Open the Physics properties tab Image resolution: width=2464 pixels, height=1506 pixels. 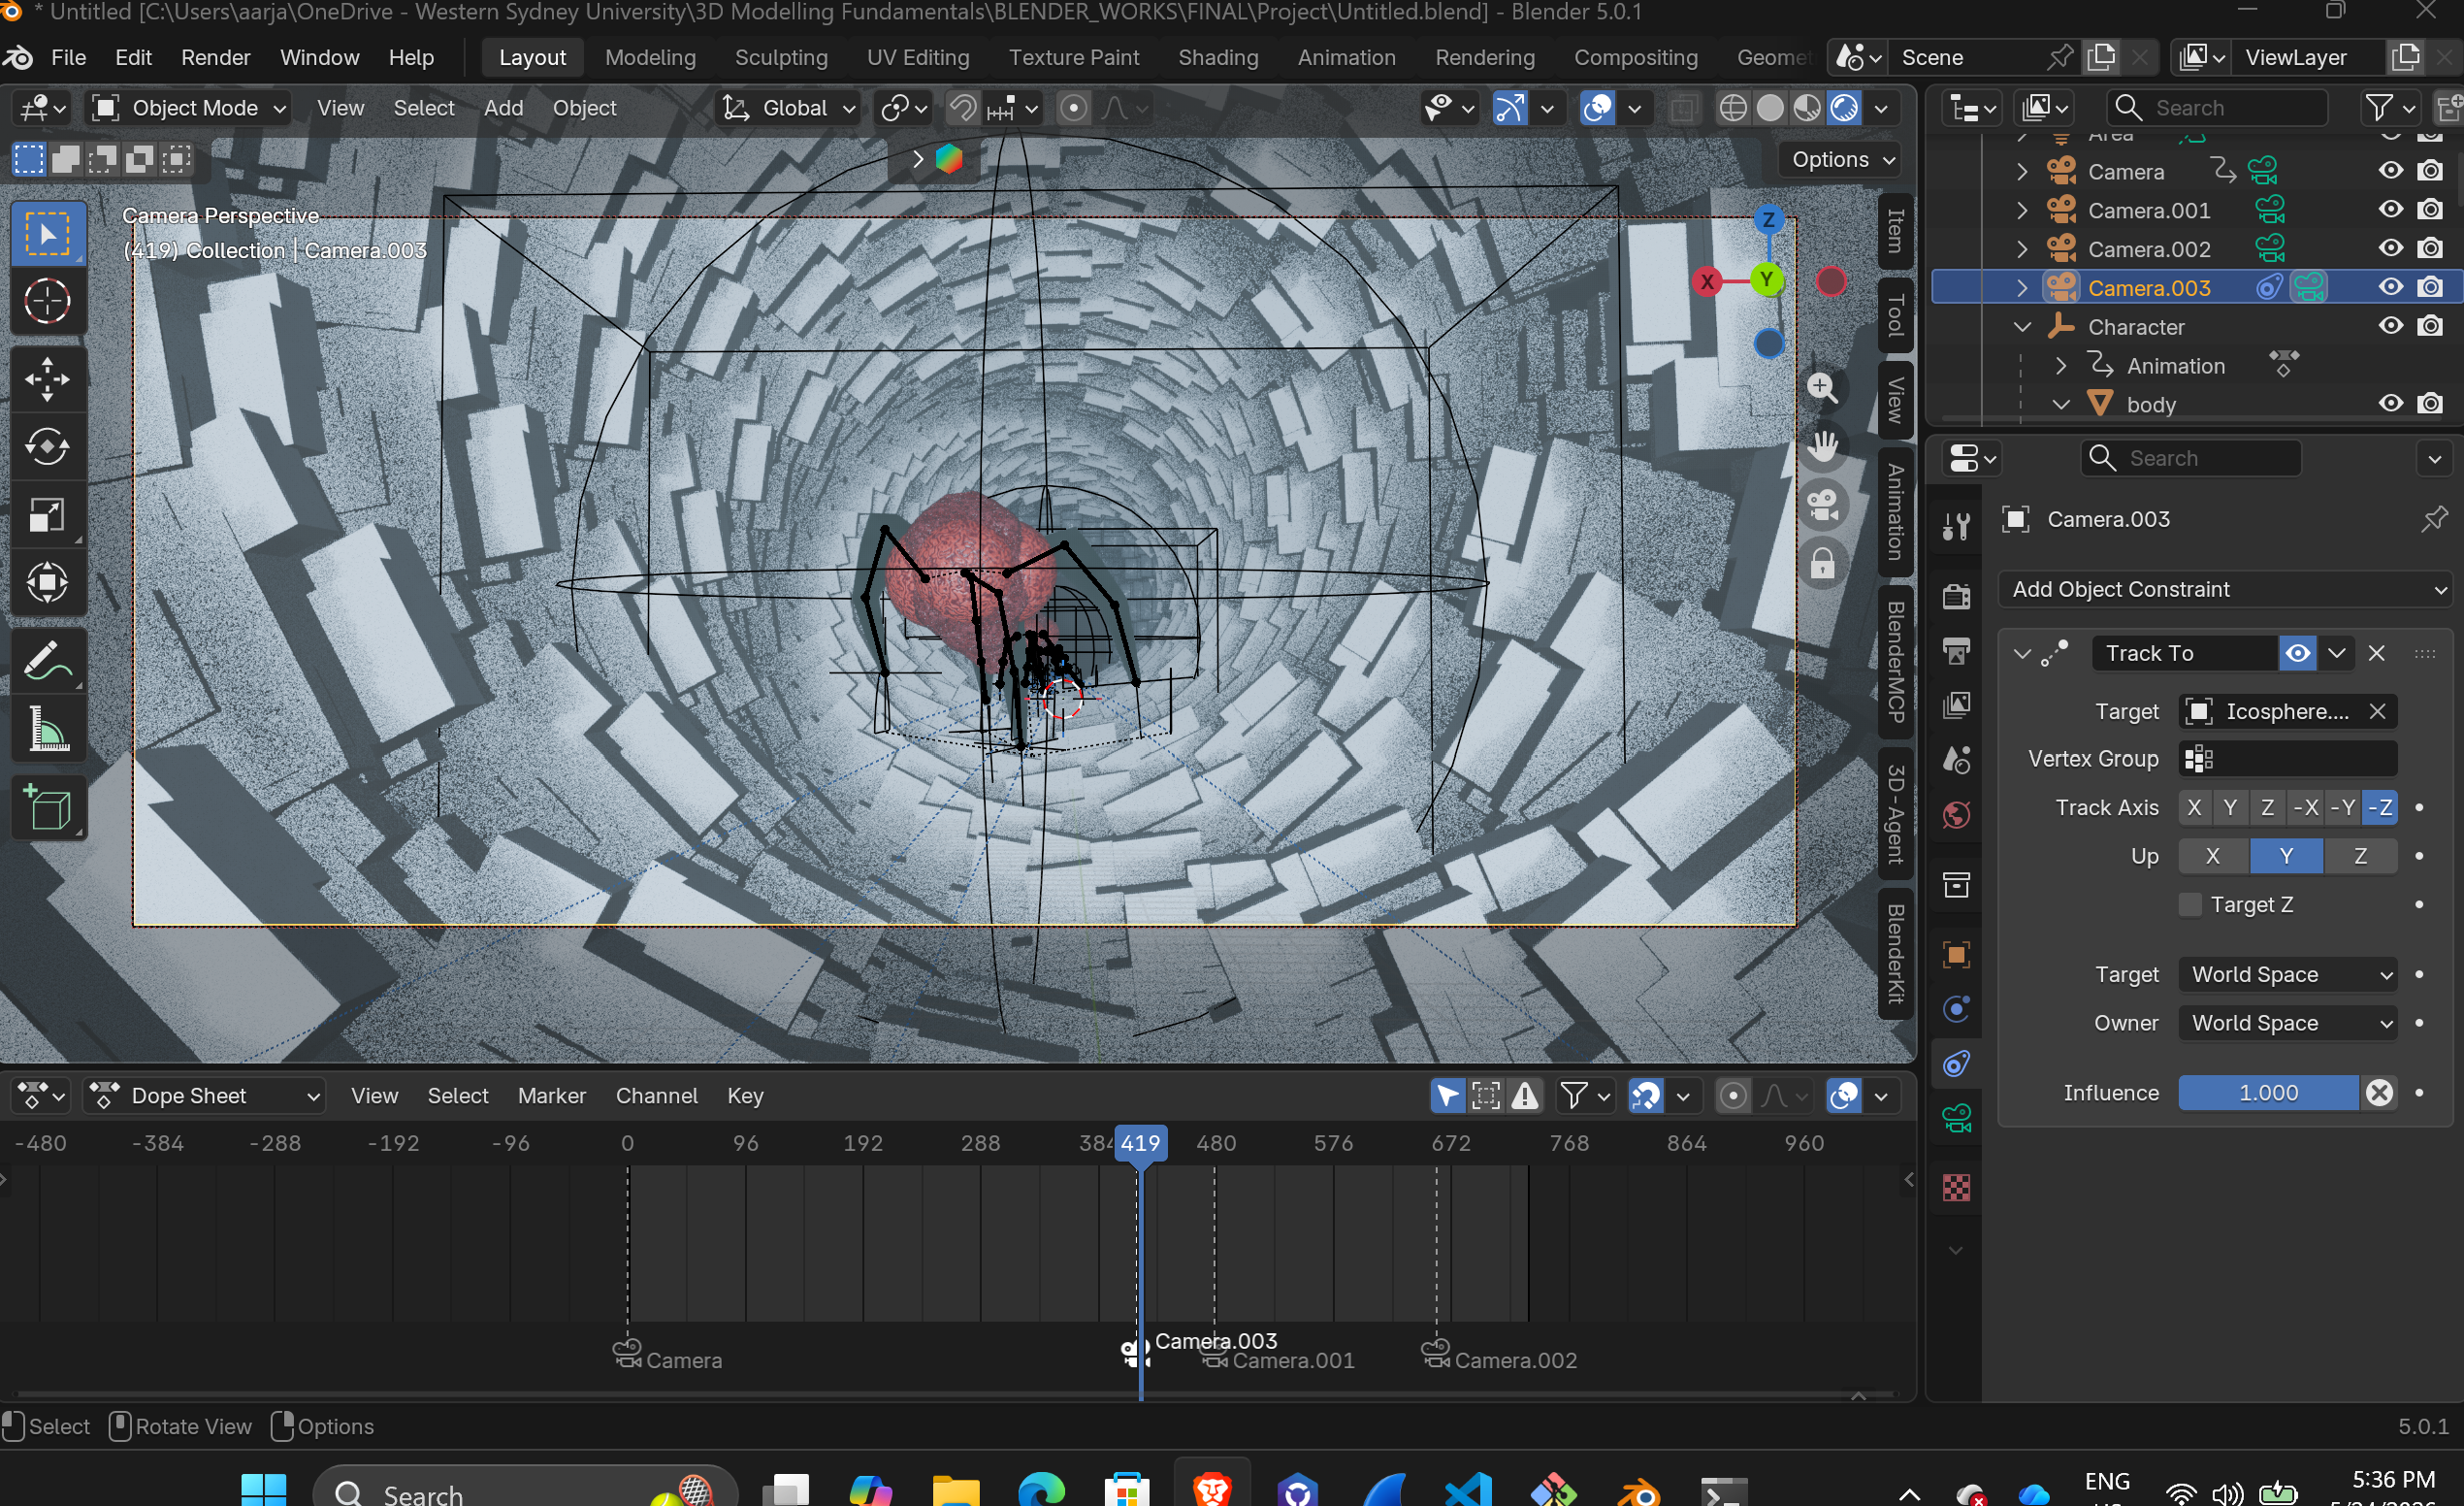(1956, 1008)
